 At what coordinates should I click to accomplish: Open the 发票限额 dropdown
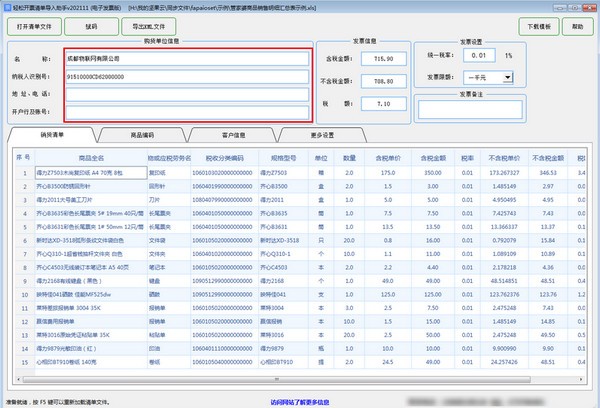coord(509,76)
